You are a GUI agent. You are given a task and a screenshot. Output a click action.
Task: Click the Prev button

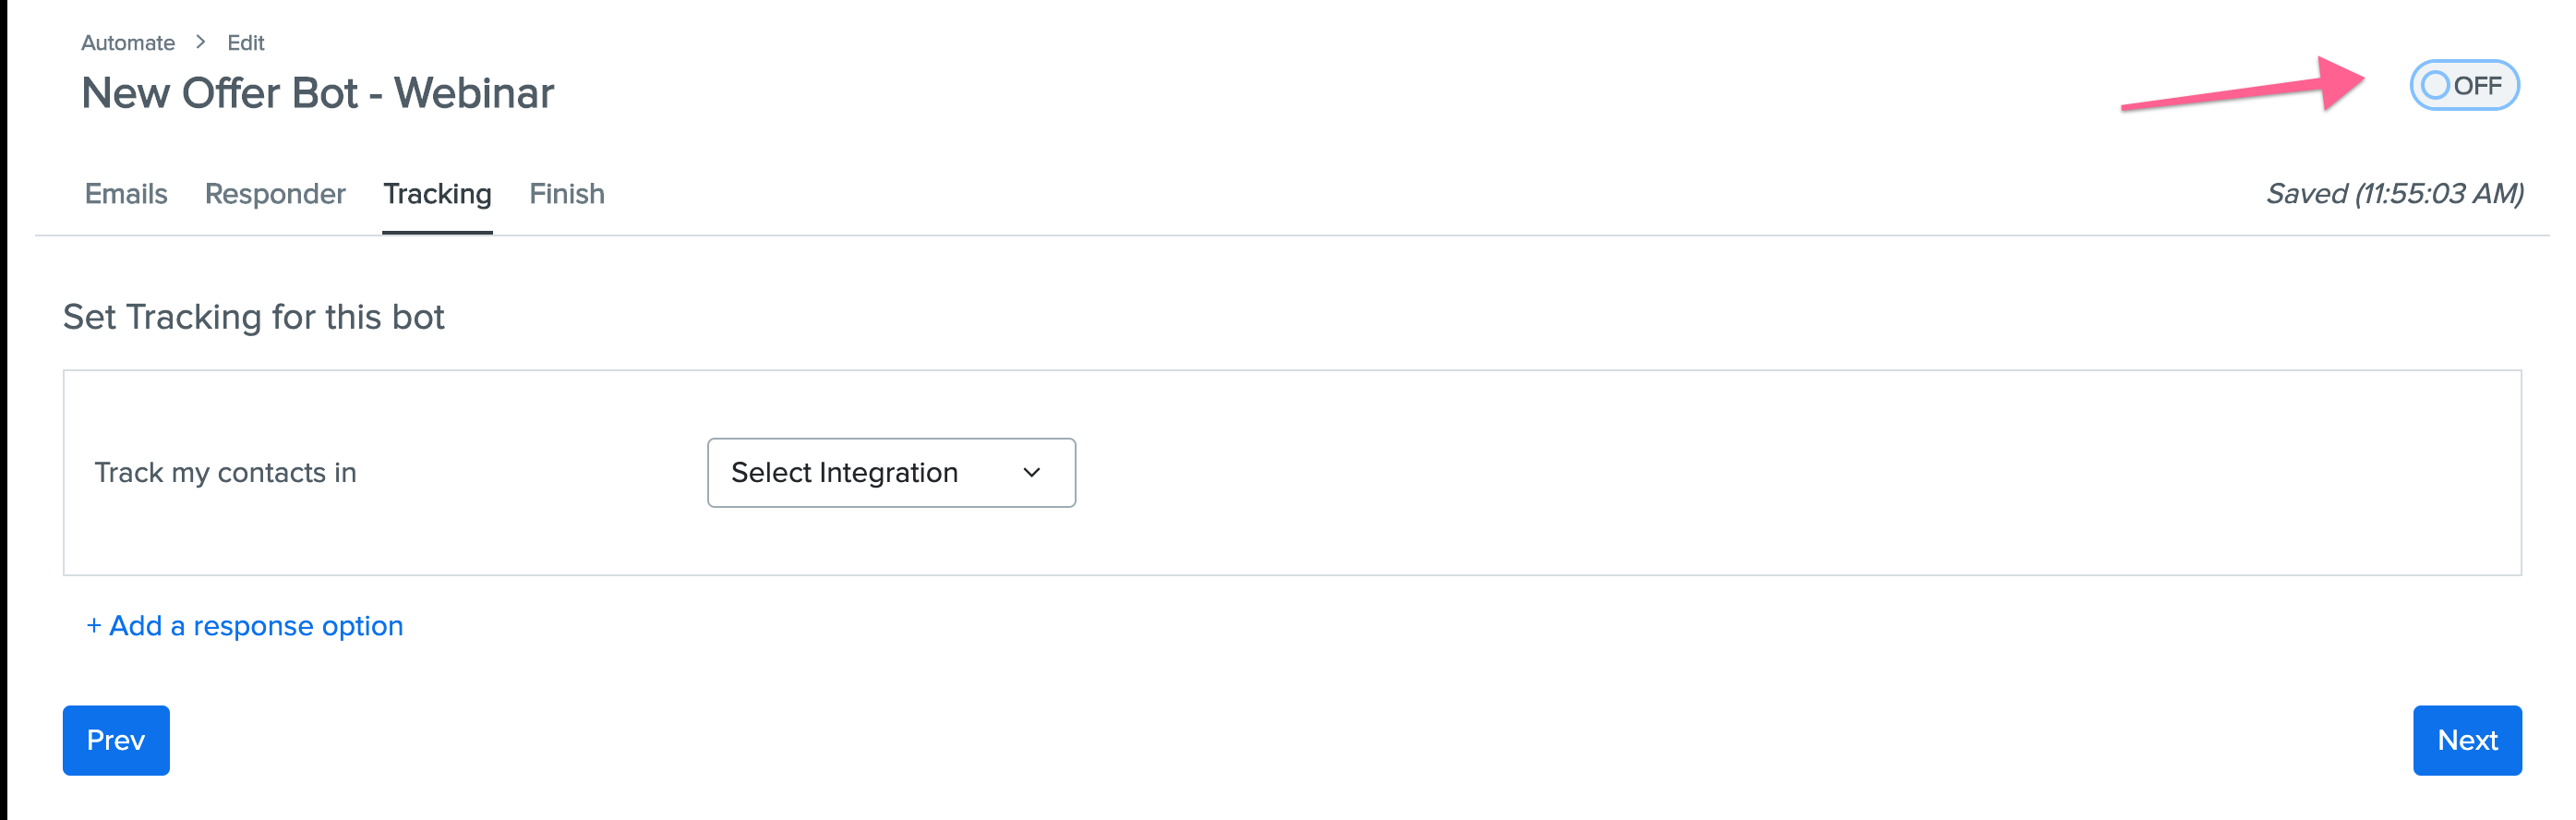coord(116,740)
